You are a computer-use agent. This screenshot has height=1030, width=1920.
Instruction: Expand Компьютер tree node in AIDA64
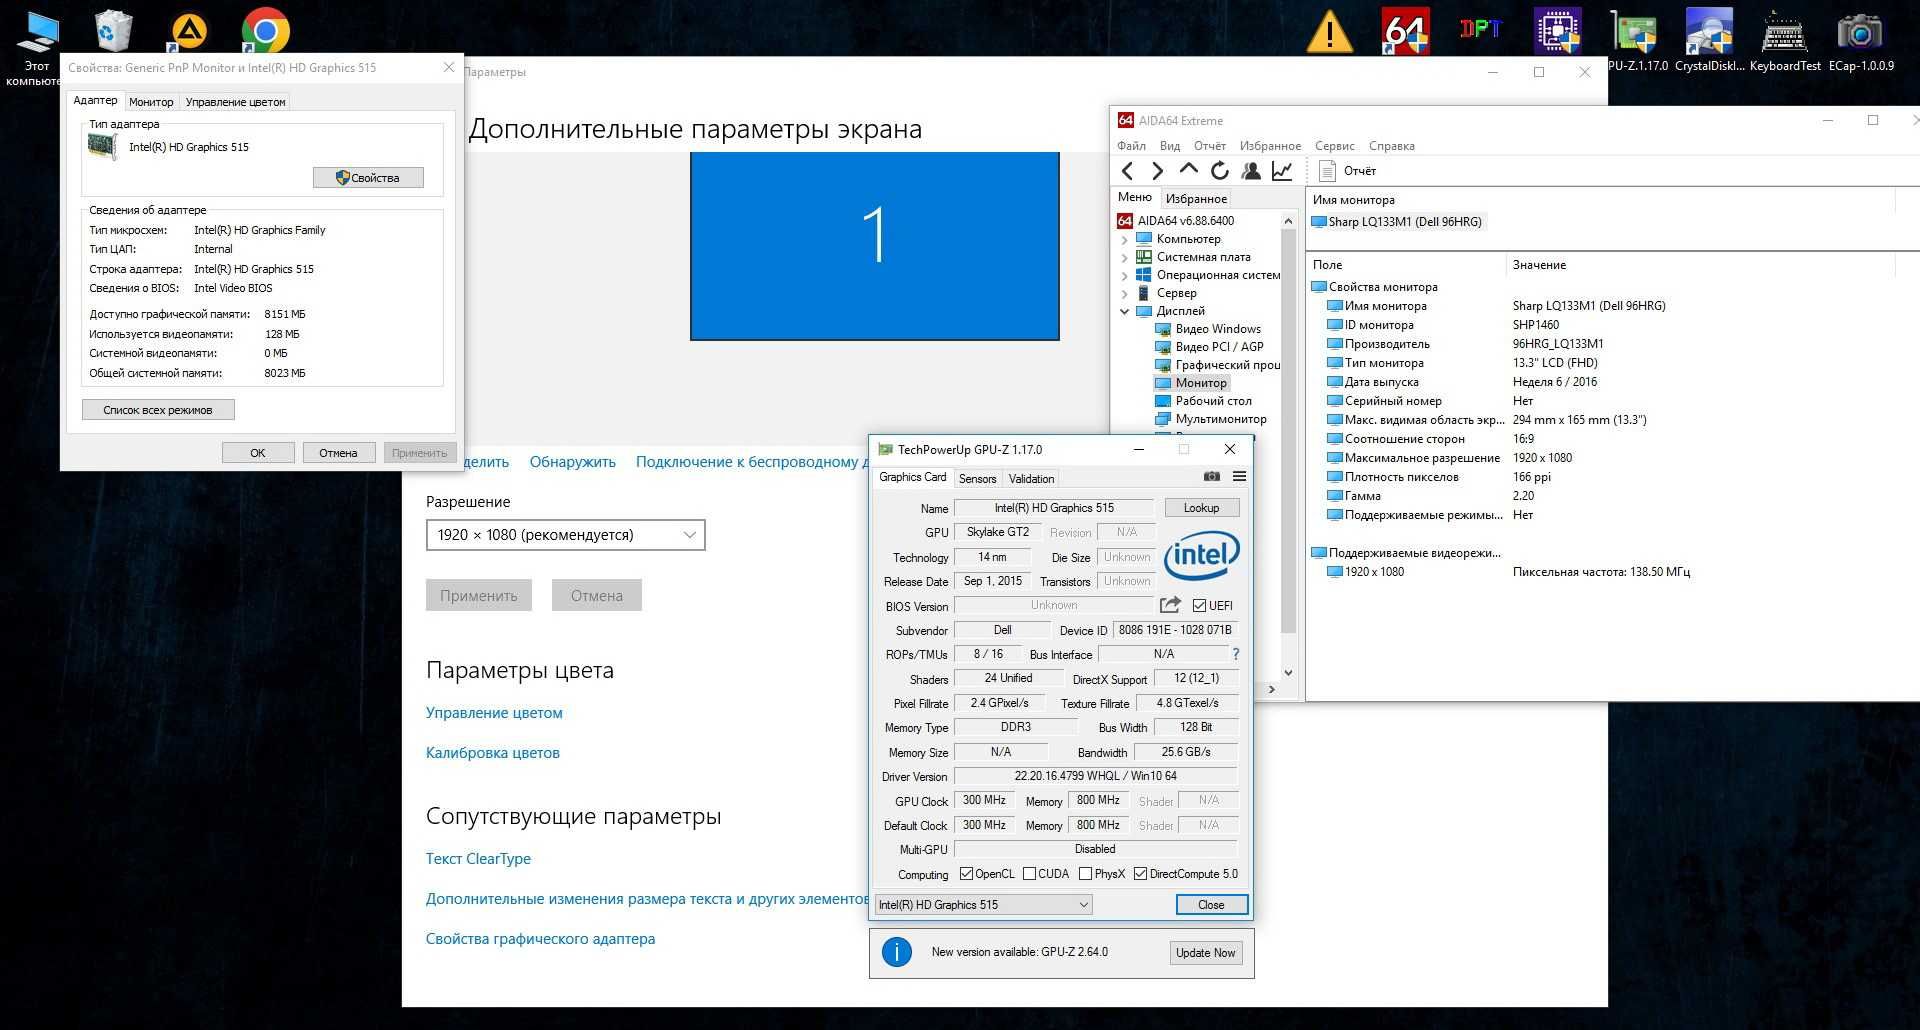click(1124, 240)
